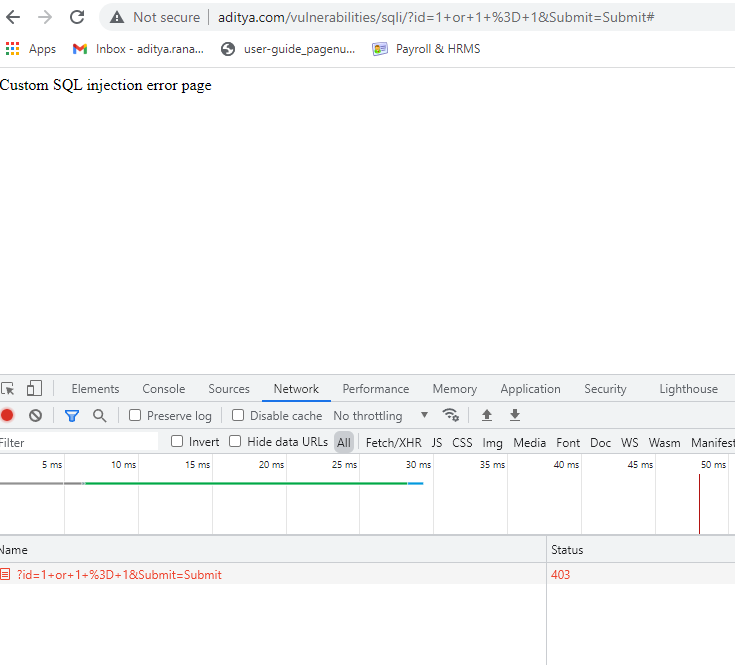Filter requests by Fetch/XHR
This screenshot has height=665, width=735.
393,442
